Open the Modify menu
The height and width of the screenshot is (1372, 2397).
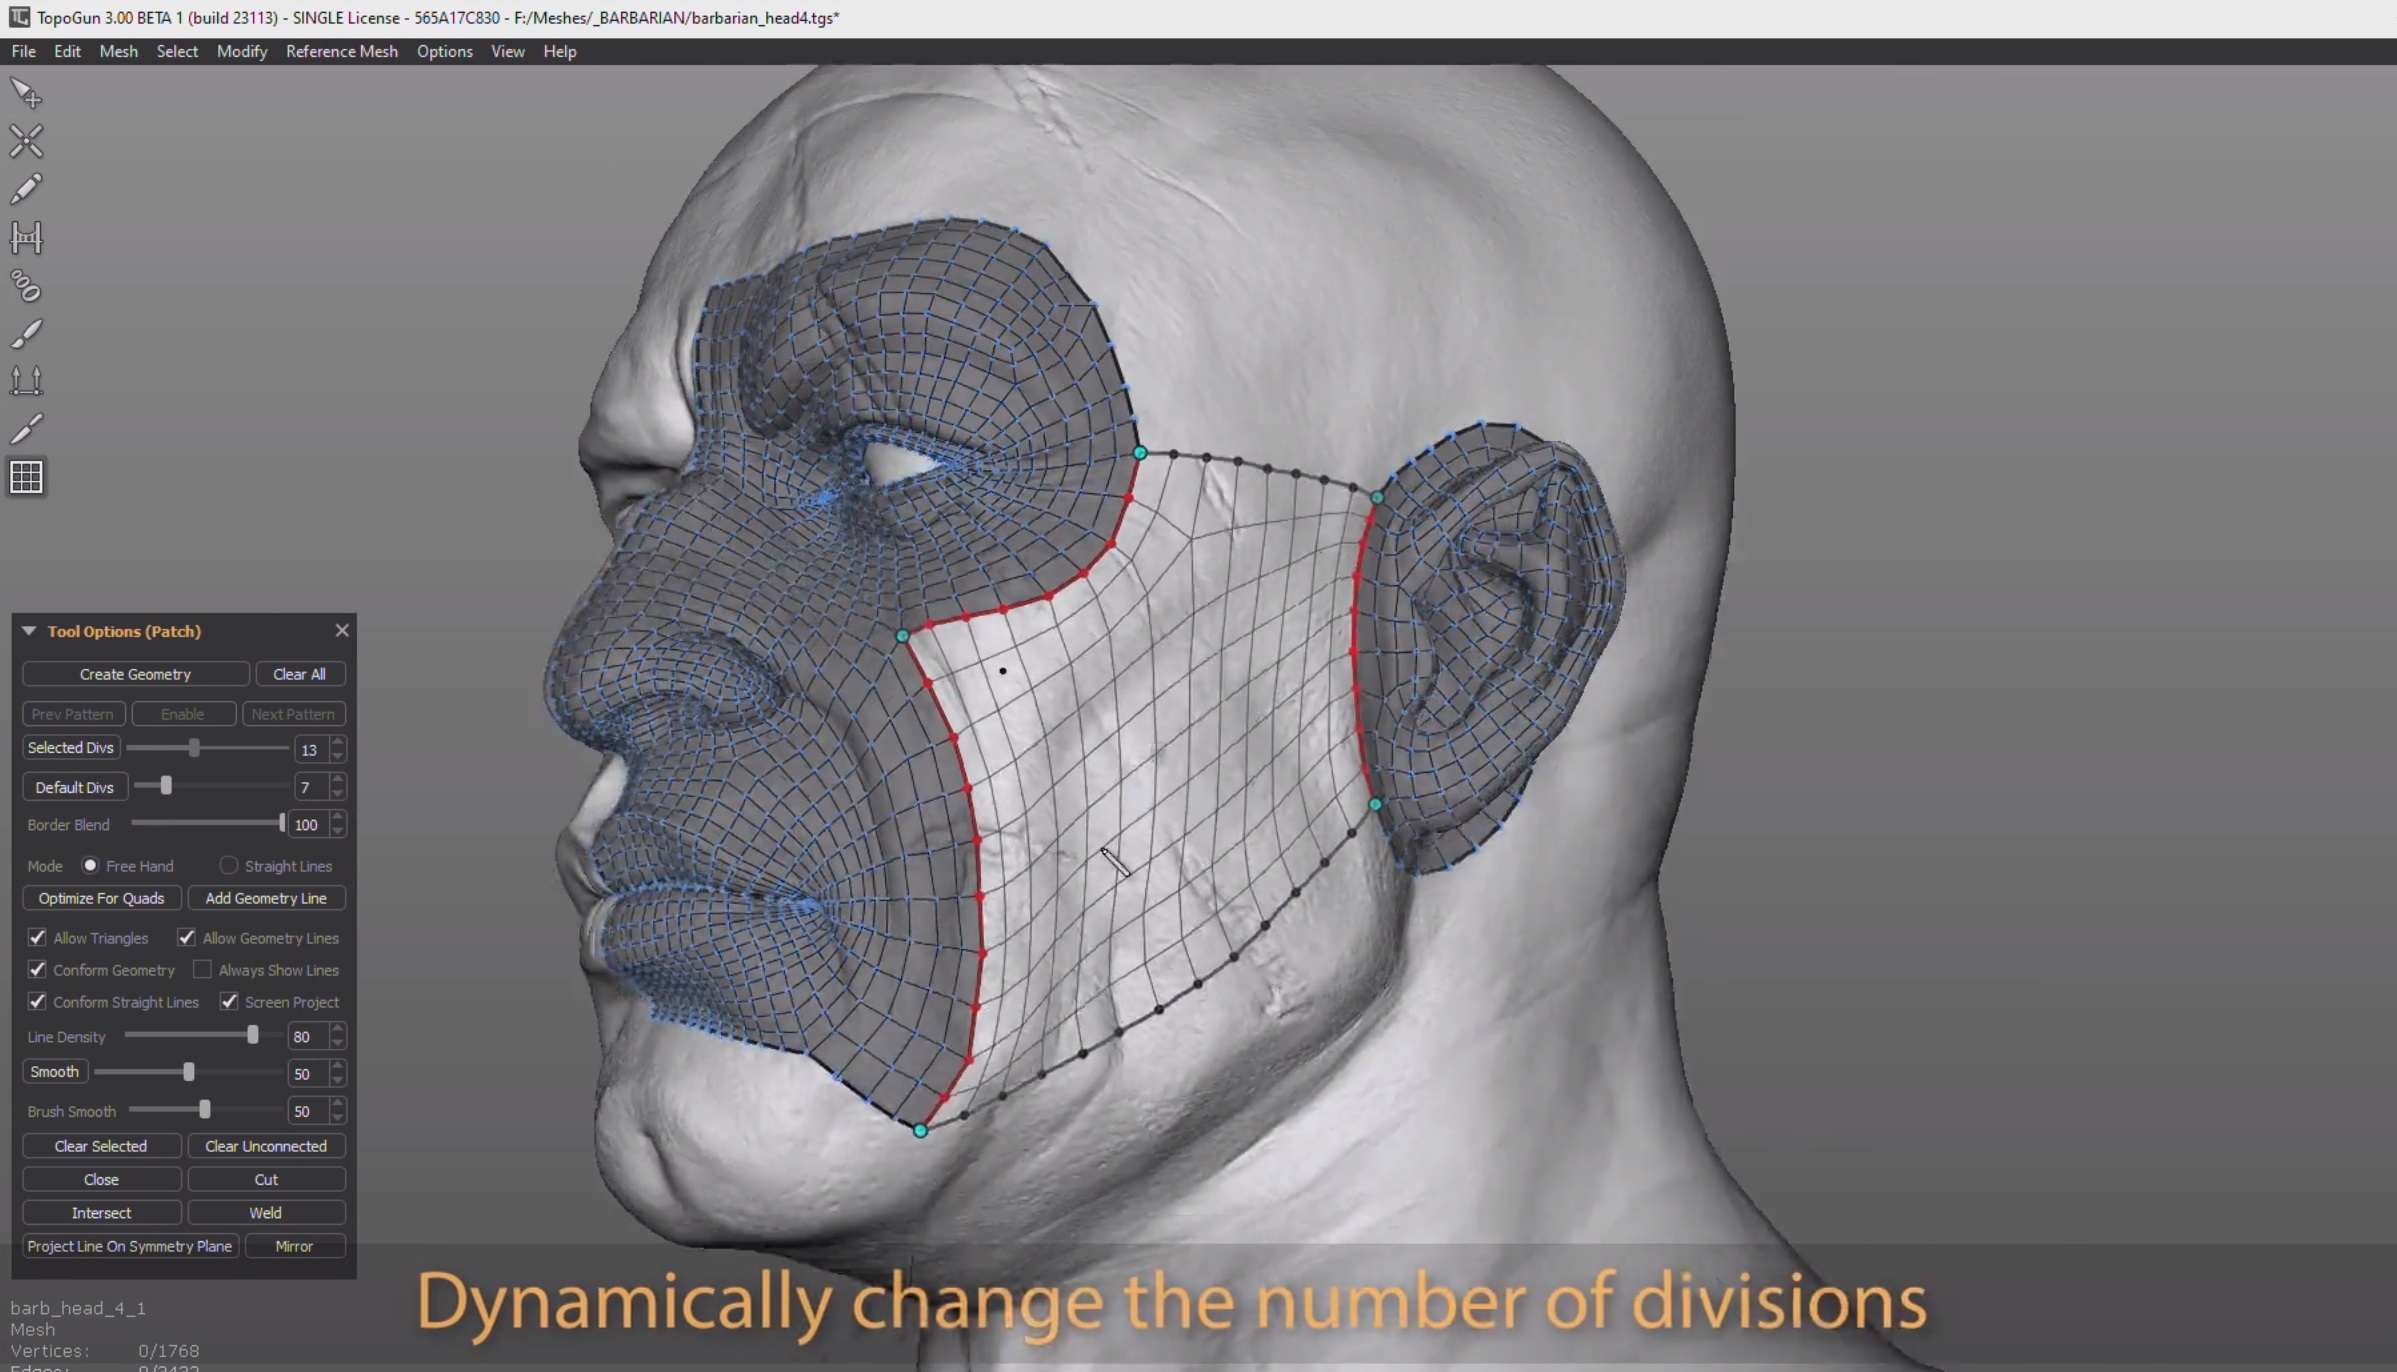[x=241, y=51]
